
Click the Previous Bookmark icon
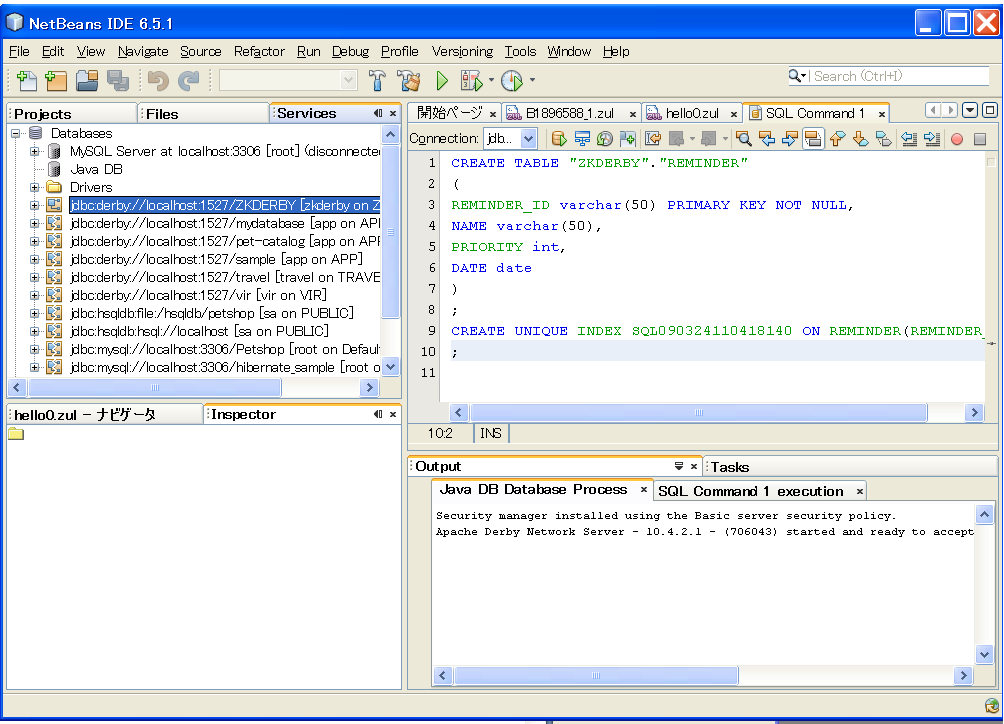838,138
